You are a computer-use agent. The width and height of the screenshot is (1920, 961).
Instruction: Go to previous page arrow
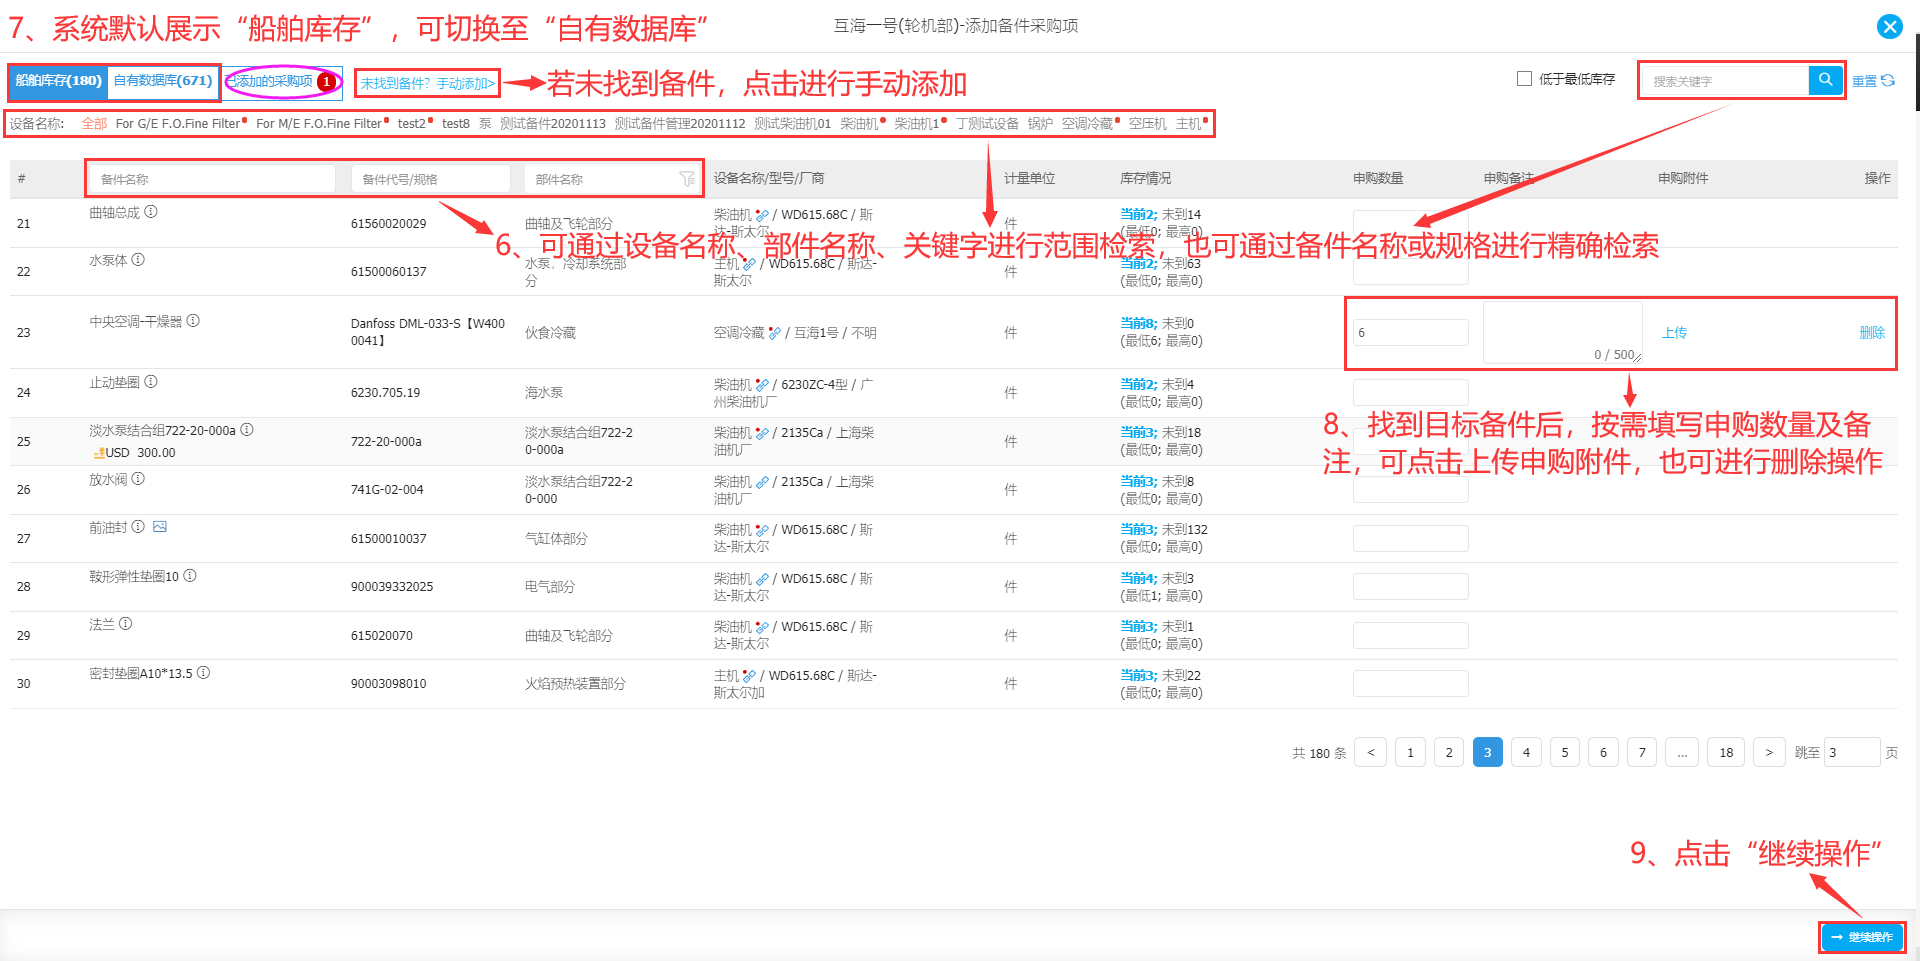coord(1370,752)
